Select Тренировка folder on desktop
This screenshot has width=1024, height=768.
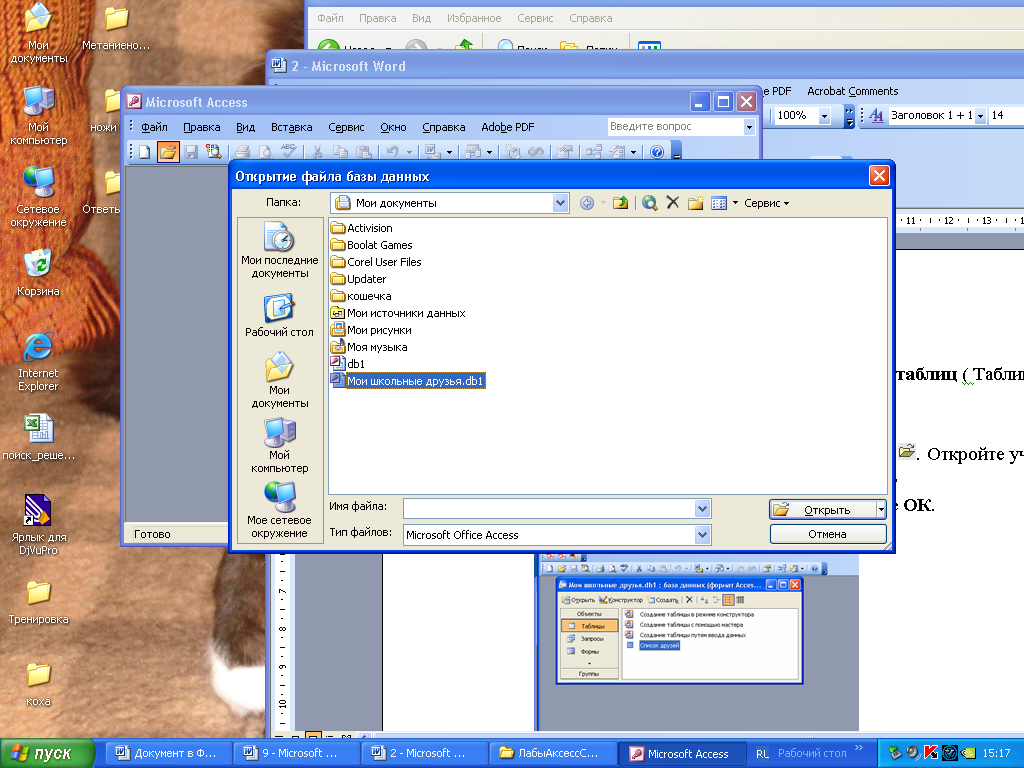[x=38, y=602]
